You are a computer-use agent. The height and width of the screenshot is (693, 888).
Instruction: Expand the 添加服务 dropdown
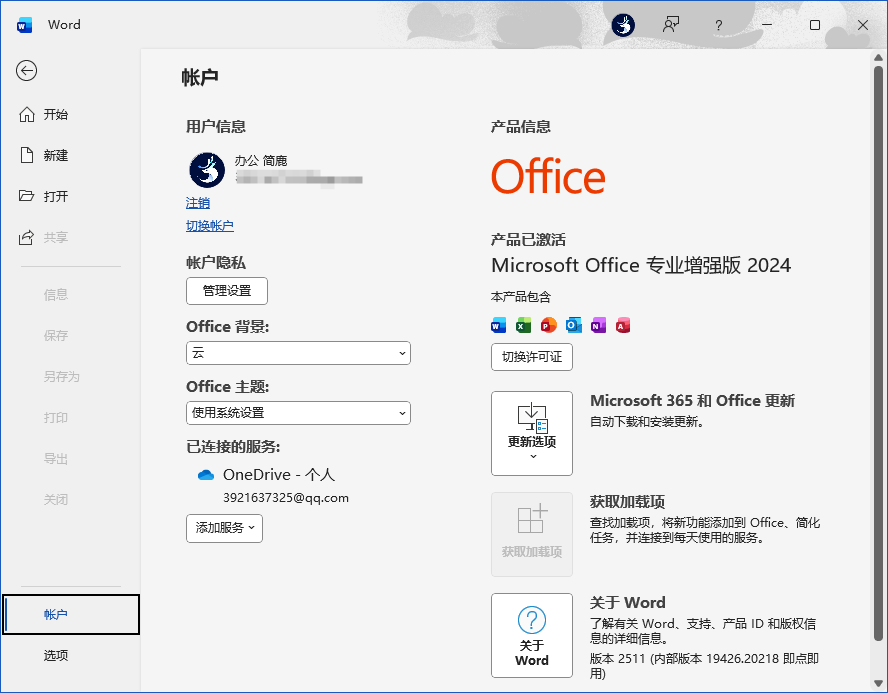(x=224, y=528)
